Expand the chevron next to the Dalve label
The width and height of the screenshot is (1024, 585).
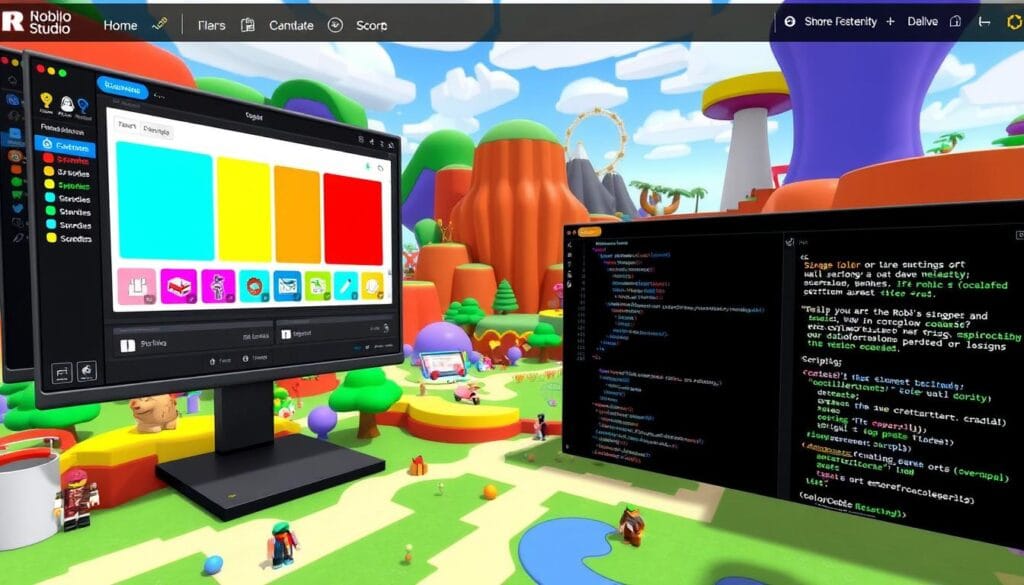point(984,22)
